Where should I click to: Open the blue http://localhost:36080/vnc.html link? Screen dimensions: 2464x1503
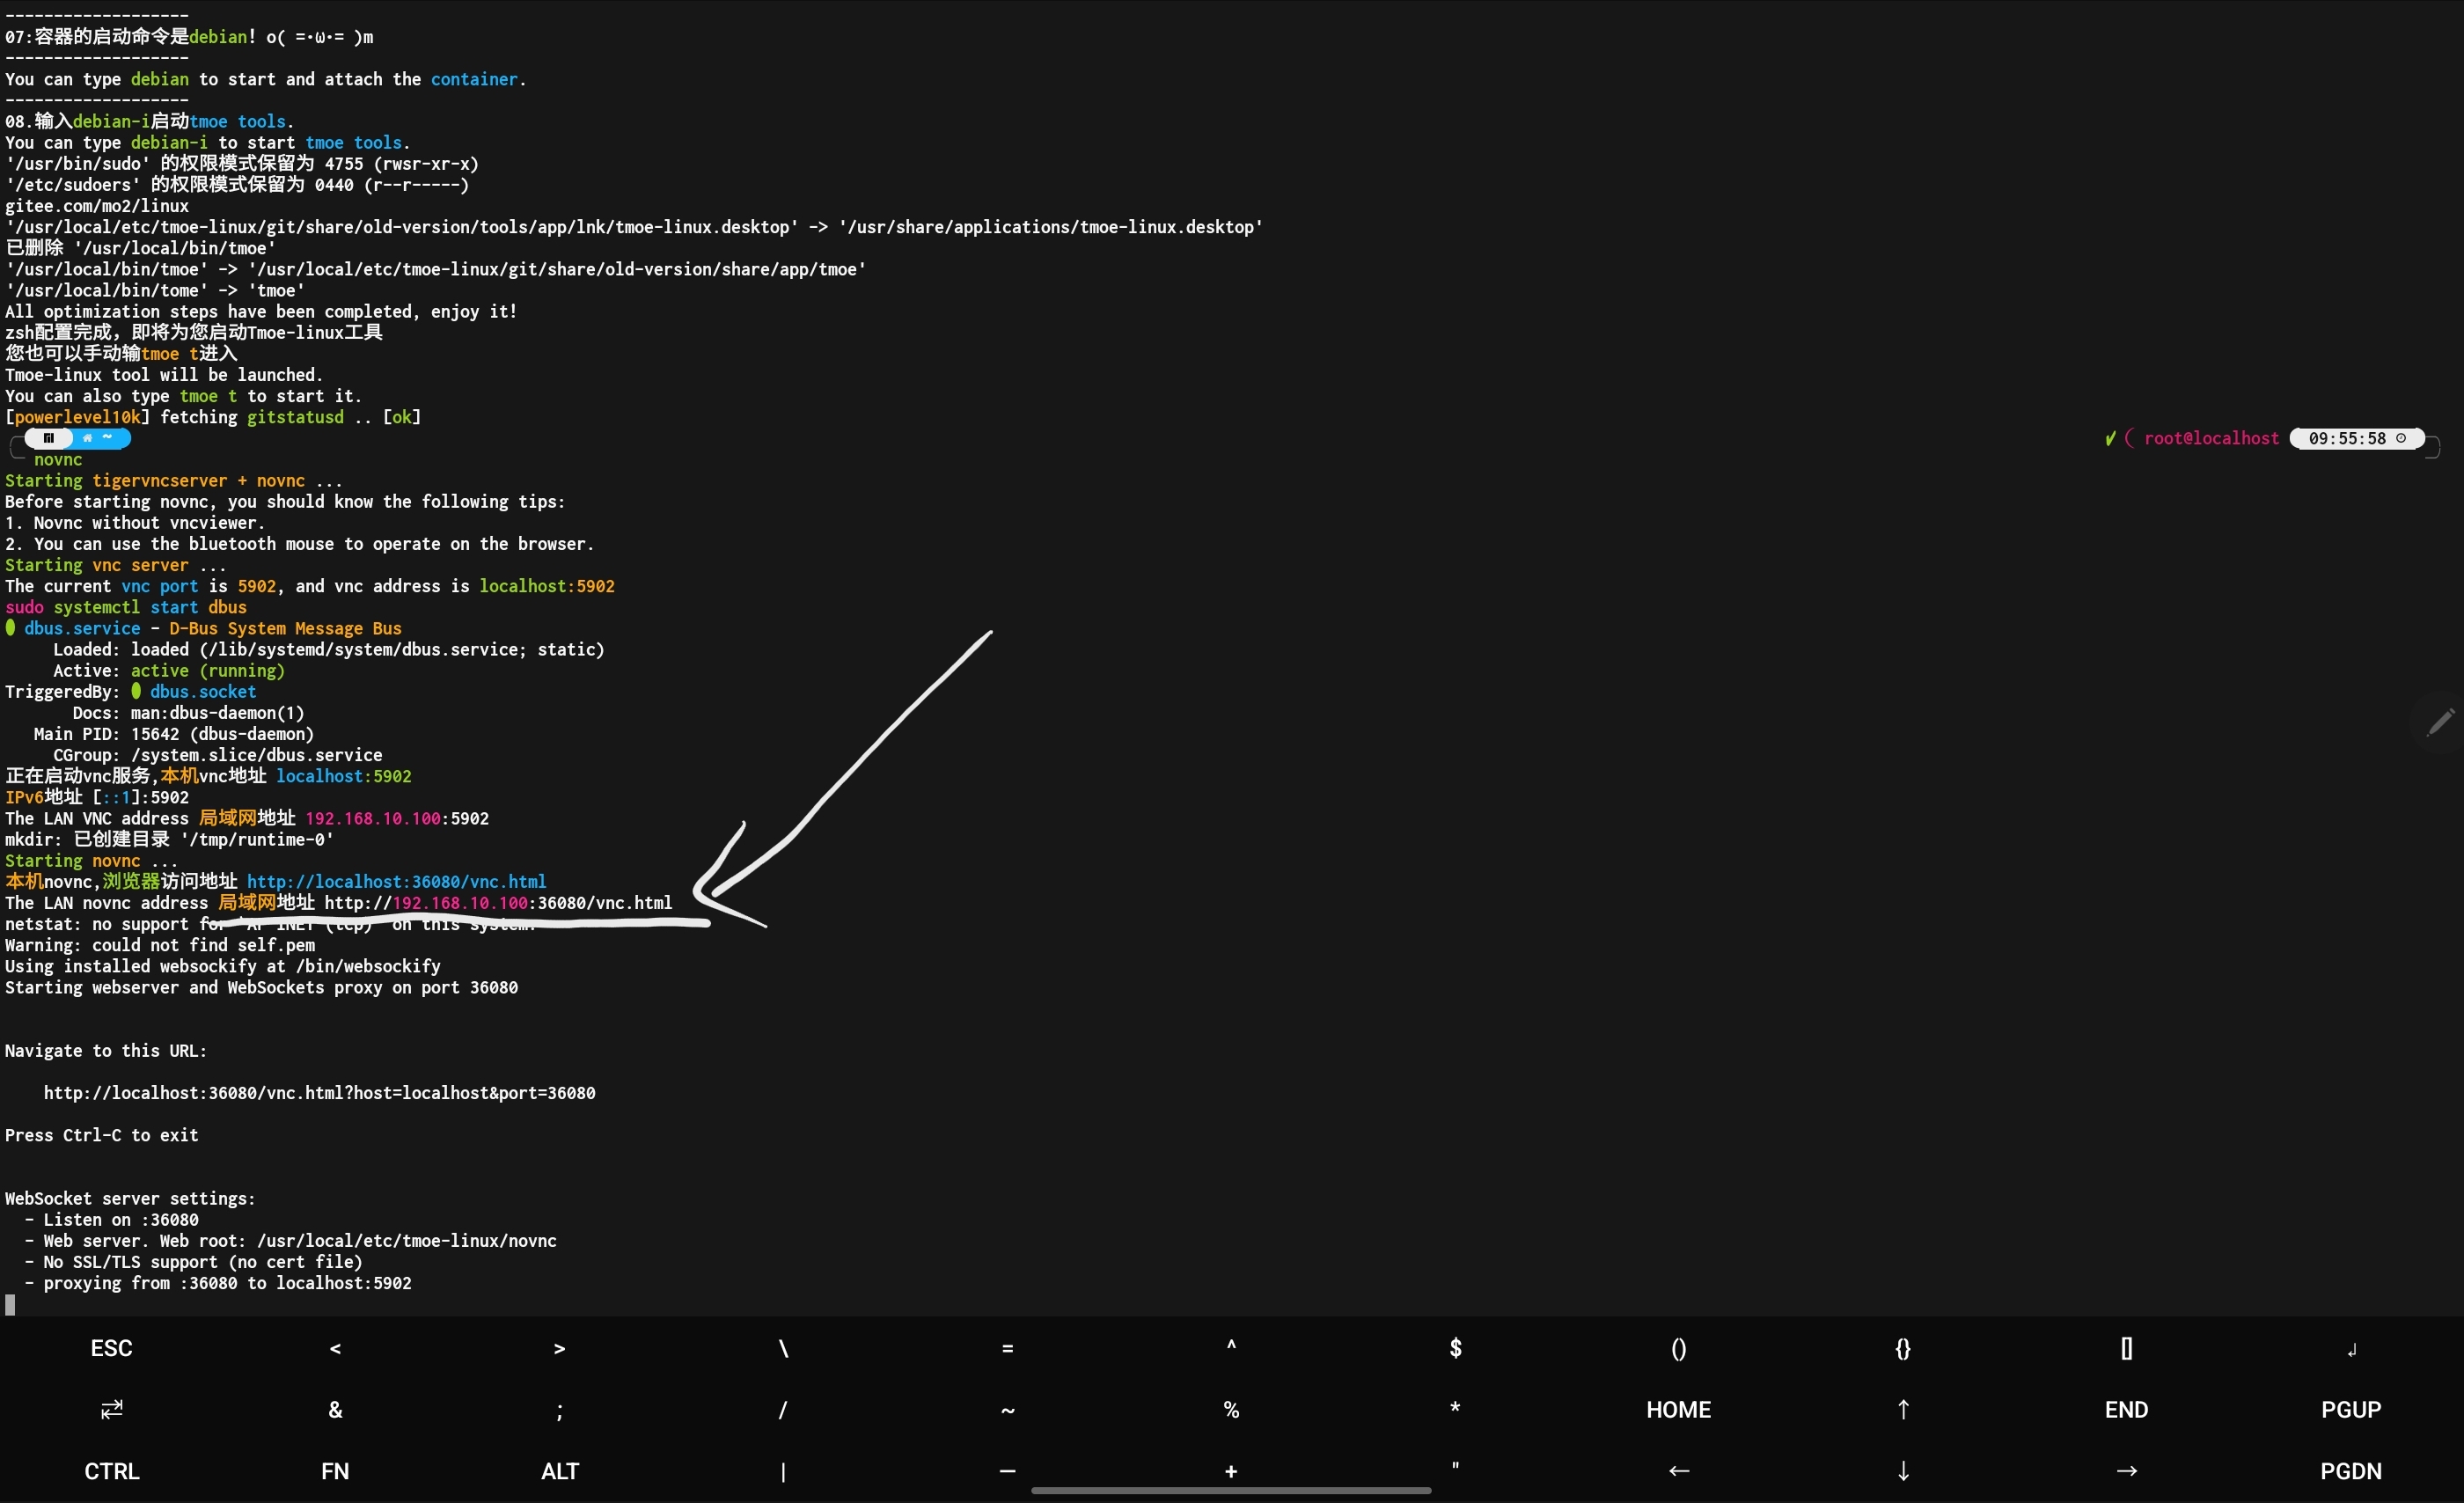coord(396,881)
